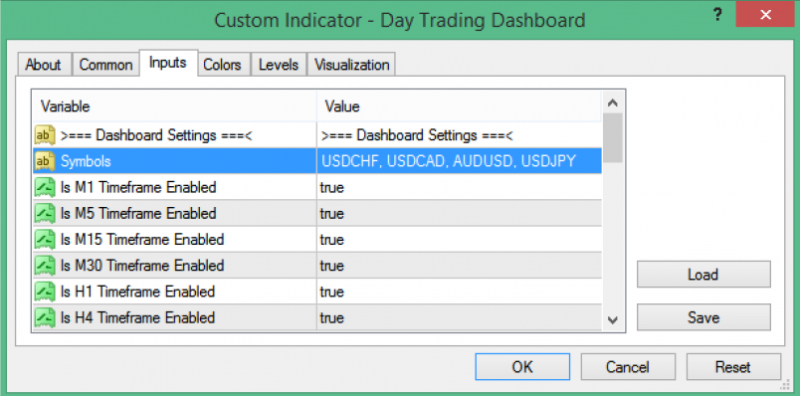Select the 'Is H1 Timeframe Enabled' variable name
Viewport: 800px width, 396px height.
click(138, 291)
